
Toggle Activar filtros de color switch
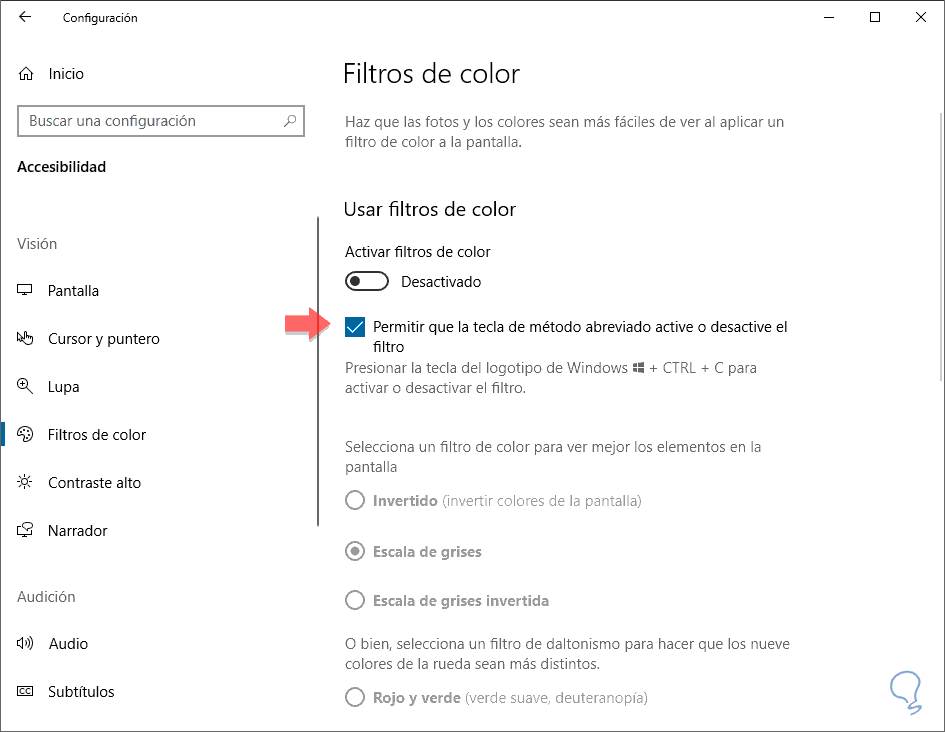tap(367, 282)
